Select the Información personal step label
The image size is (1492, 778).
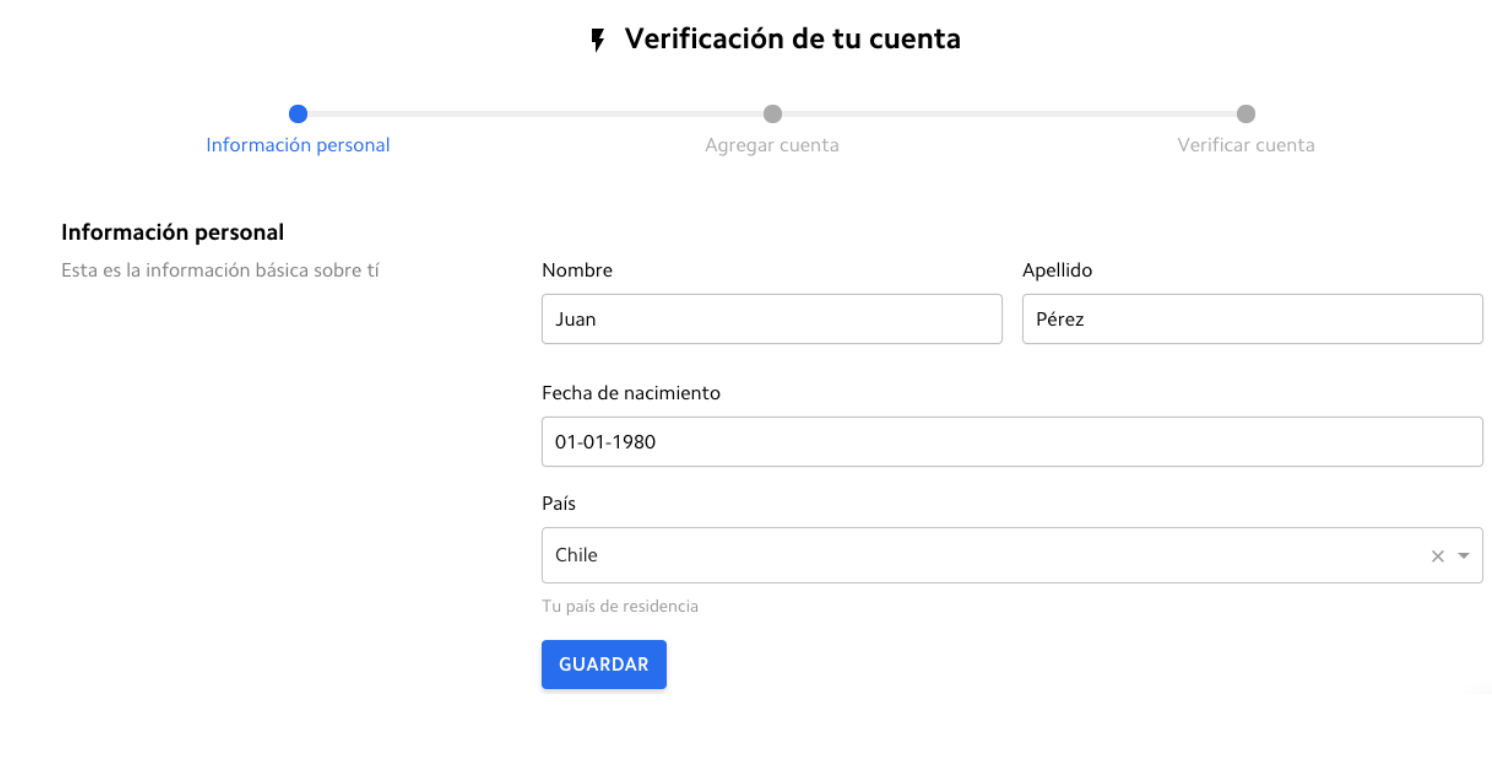click(x=298, y=145)
